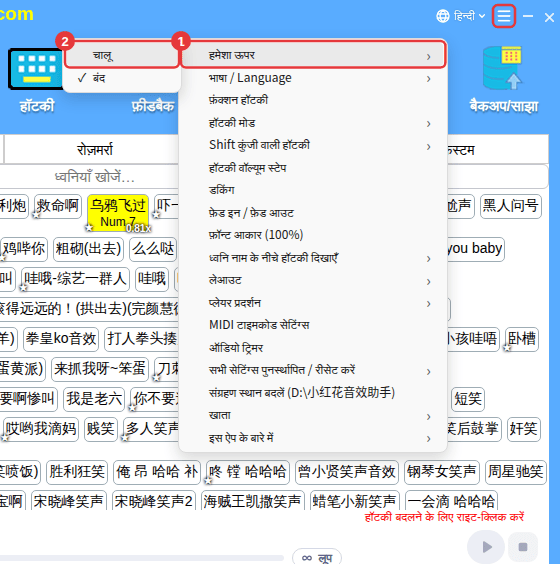Select the डकिंग menu entry
The image size is (560, 564).
click(313, 190)
